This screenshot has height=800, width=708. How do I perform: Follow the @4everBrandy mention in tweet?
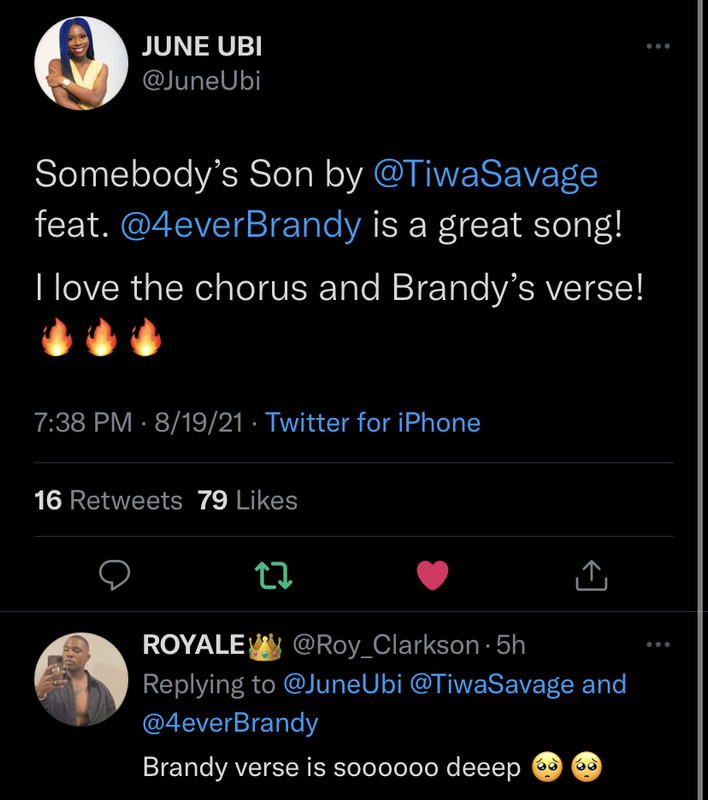(x=241, y=225)
